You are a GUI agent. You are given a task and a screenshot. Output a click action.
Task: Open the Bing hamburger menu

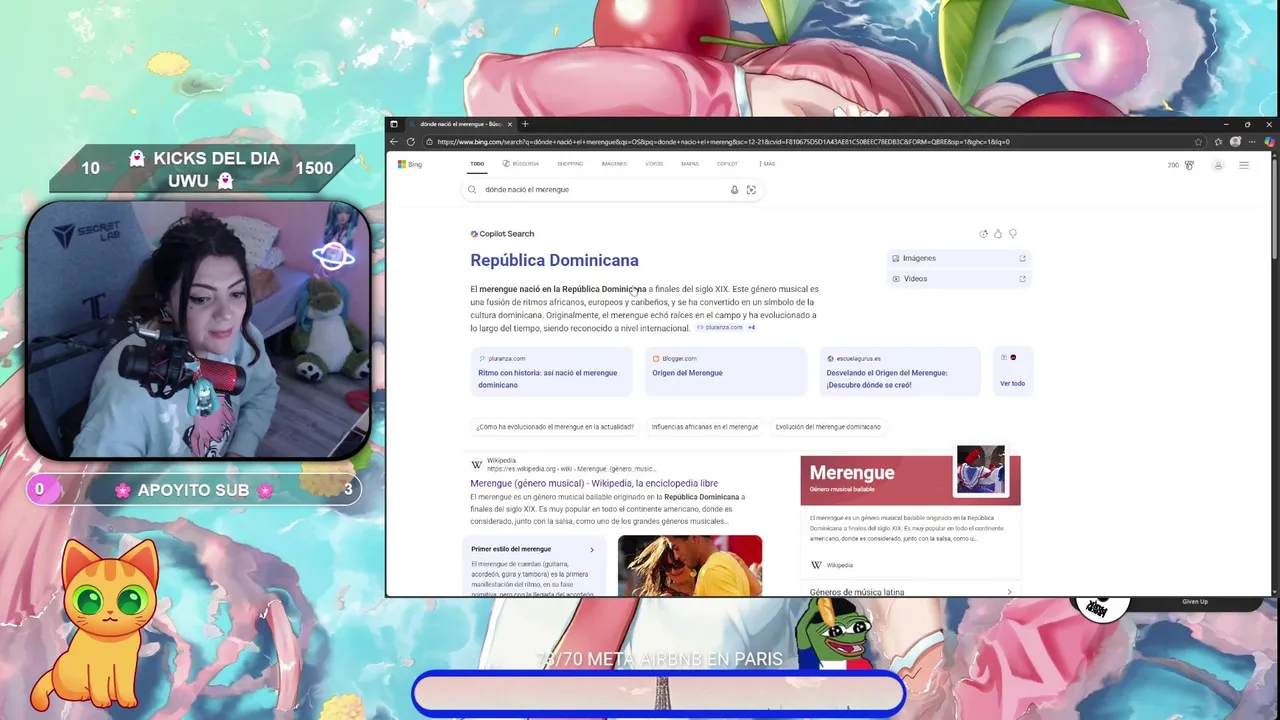click(x=1244, y=165)
